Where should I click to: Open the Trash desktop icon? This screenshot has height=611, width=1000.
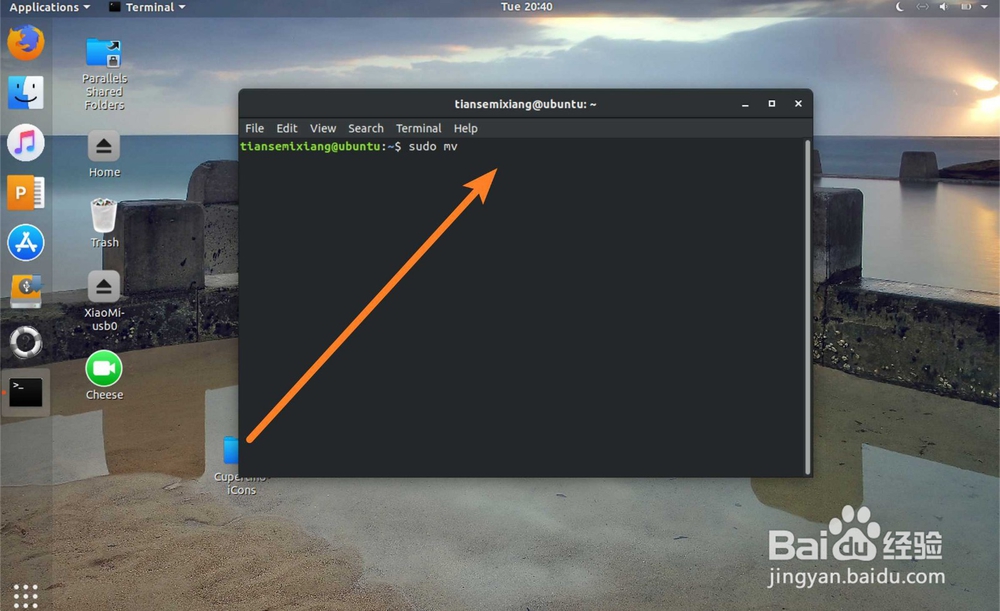pyautogui.click(x=104, y=223)
